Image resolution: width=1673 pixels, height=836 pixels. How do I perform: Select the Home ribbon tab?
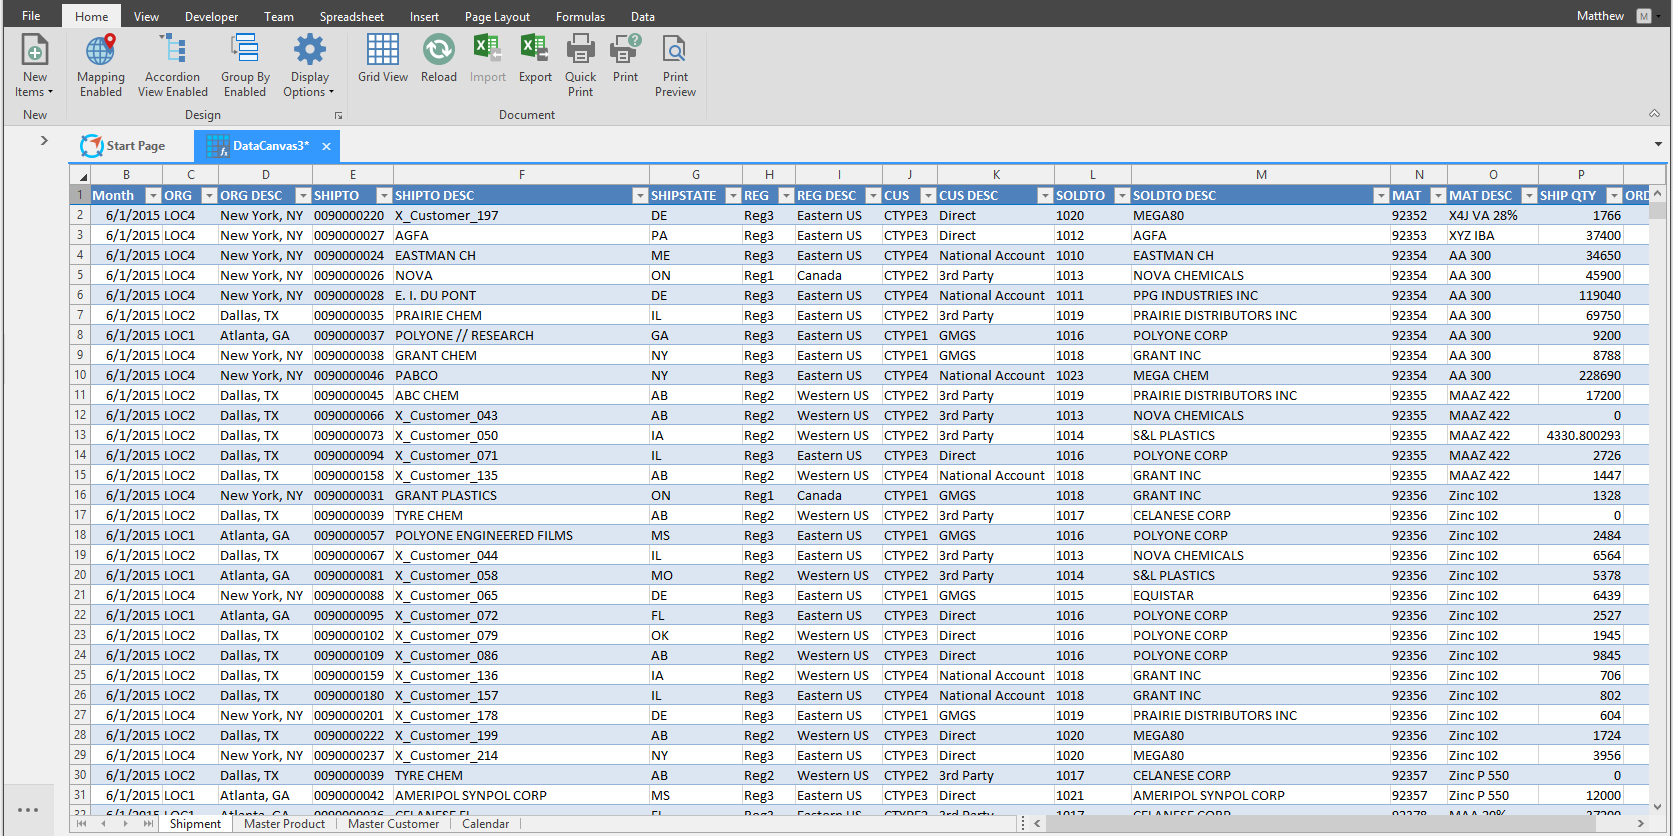click(91, 16)
